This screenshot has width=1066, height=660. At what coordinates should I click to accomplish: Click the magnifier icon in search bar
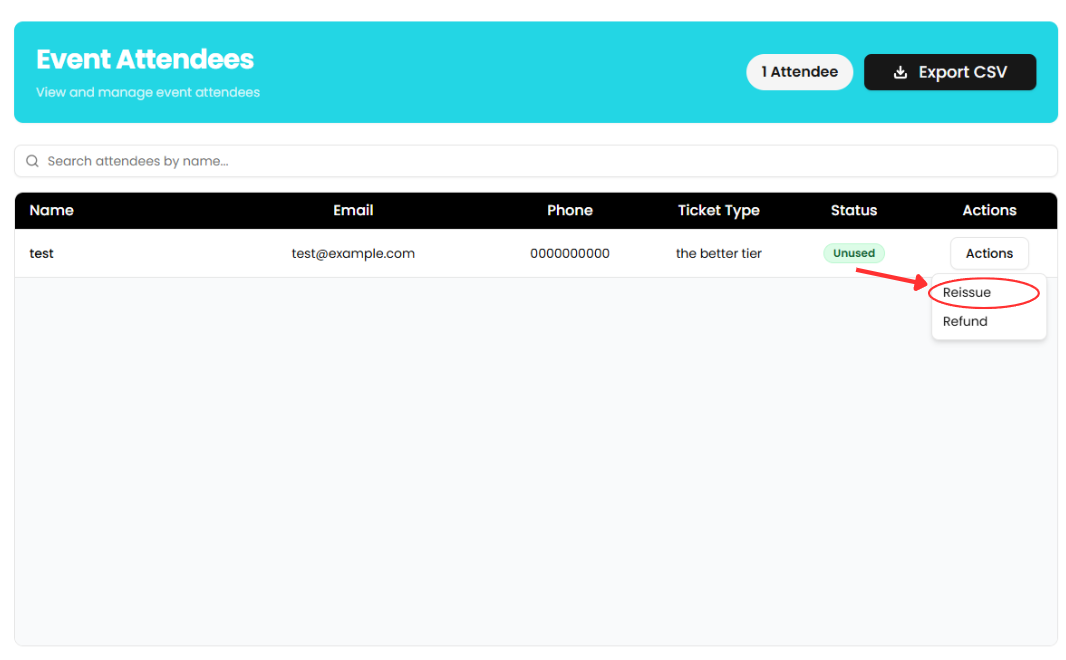(33, 161)
